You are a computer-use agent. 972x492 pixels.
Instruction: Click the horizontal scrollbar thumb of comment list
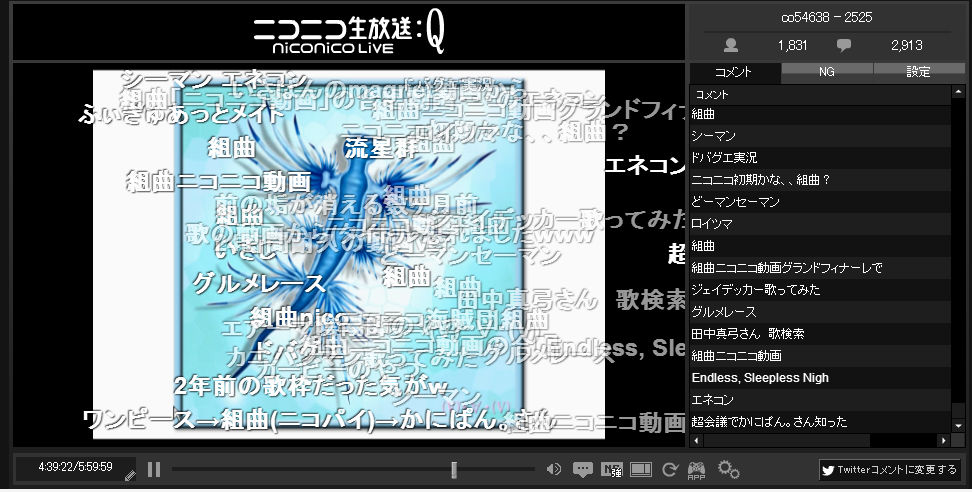pyautogui.click(x=787, y=441)
